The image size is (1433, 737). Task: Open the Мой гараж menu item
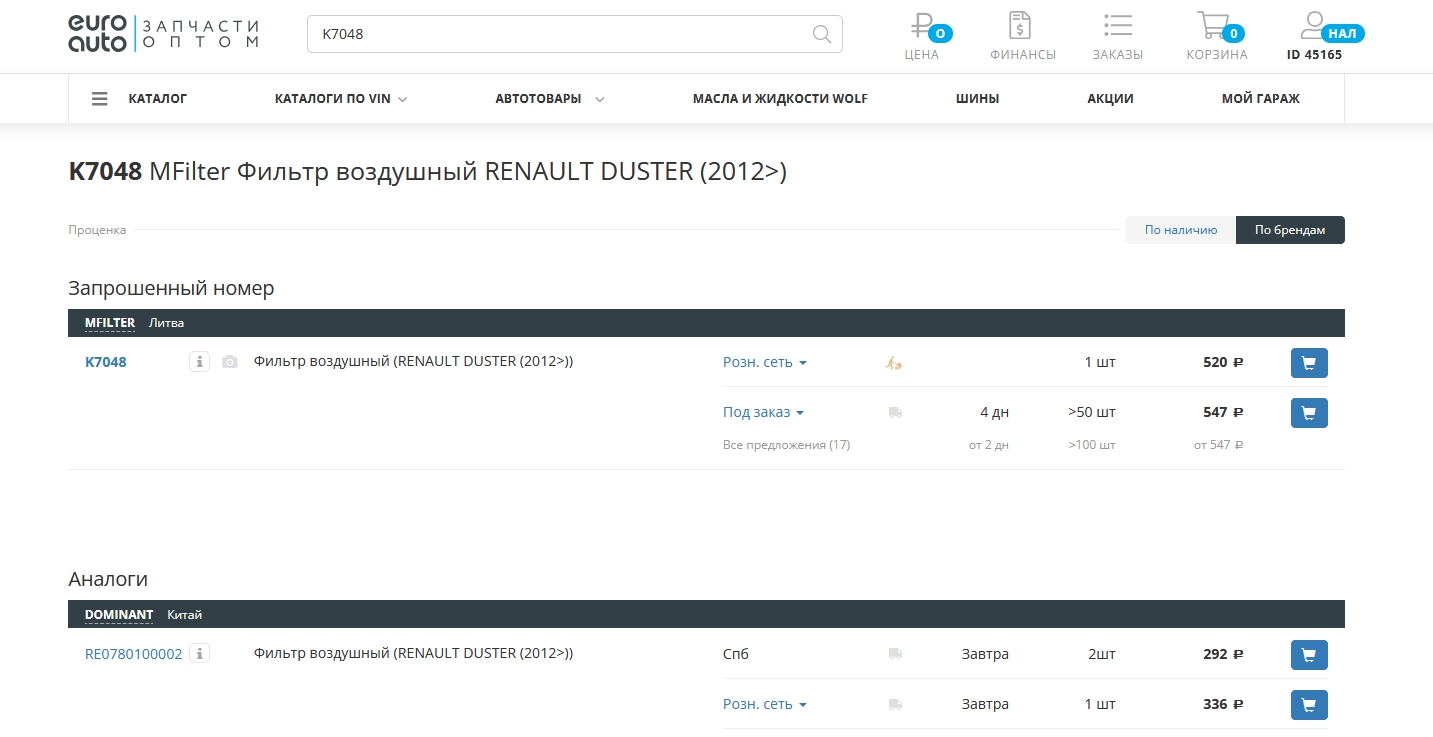[1260, 99]
